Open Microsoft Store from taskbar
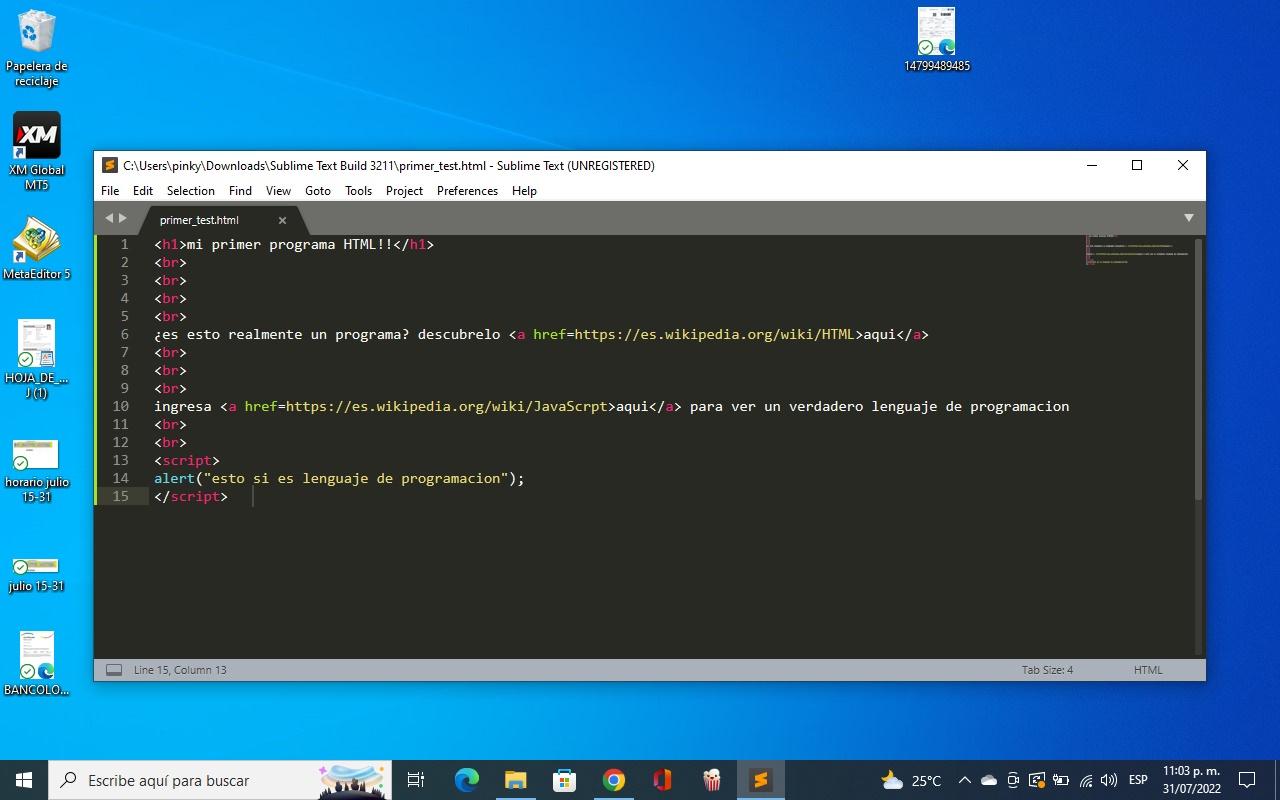1280x800 pixels. point(564,780)
